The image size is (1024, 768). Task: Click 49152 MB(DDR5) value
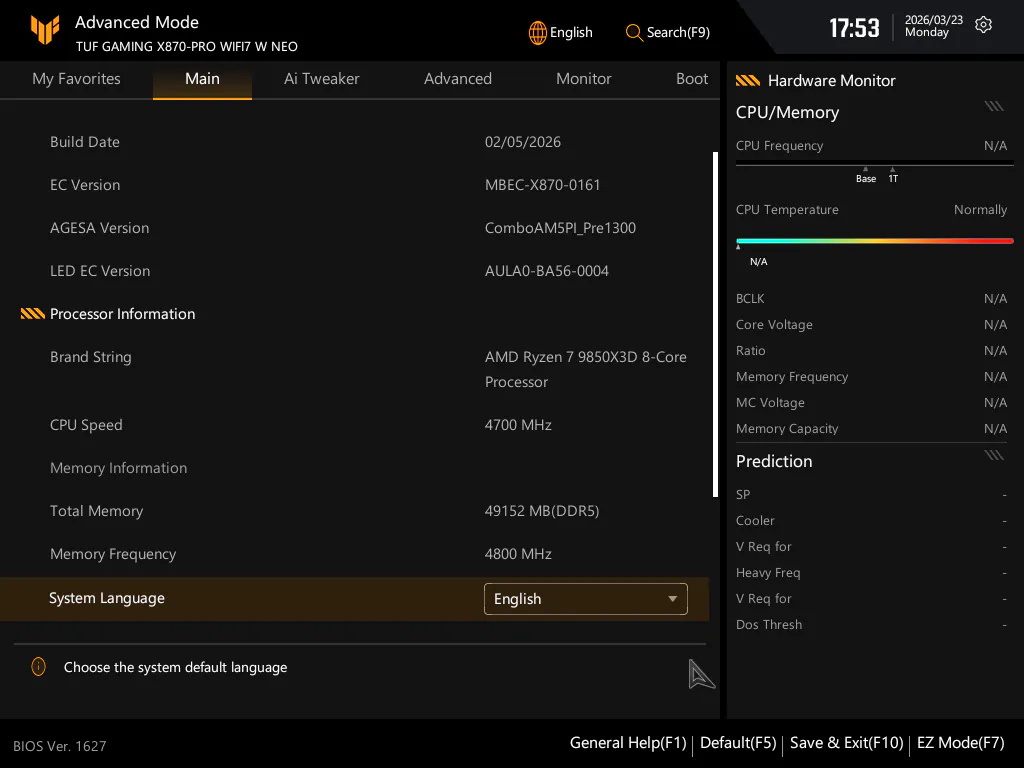coord(541,511)
